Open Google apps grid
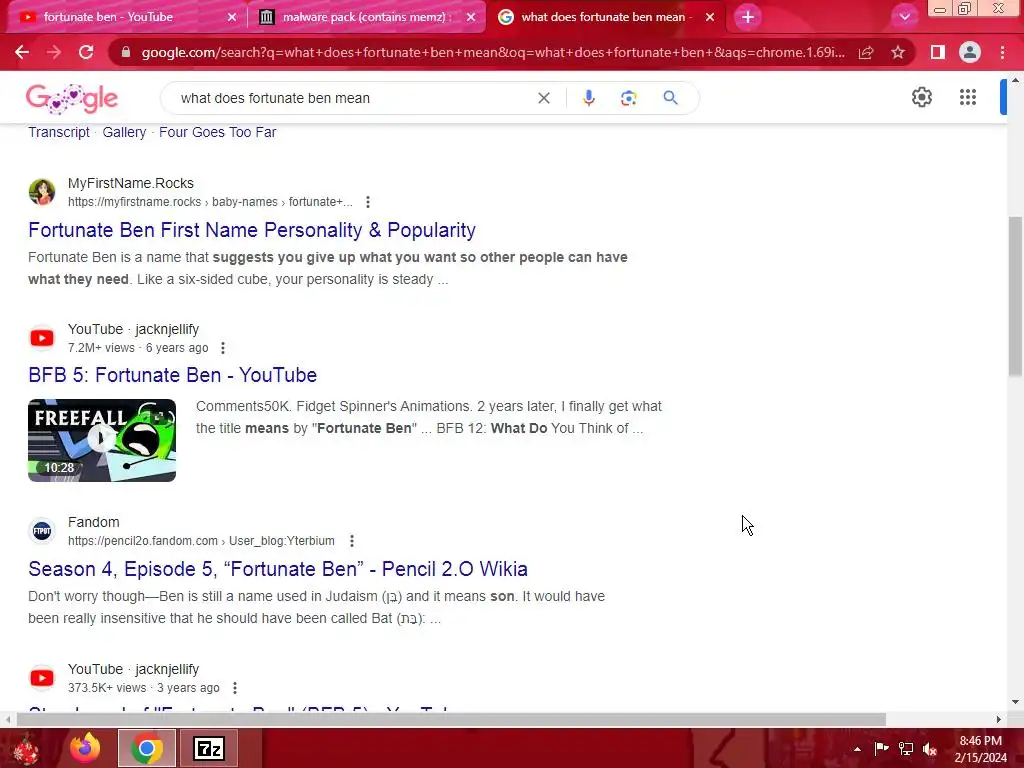 click(968, 97)
